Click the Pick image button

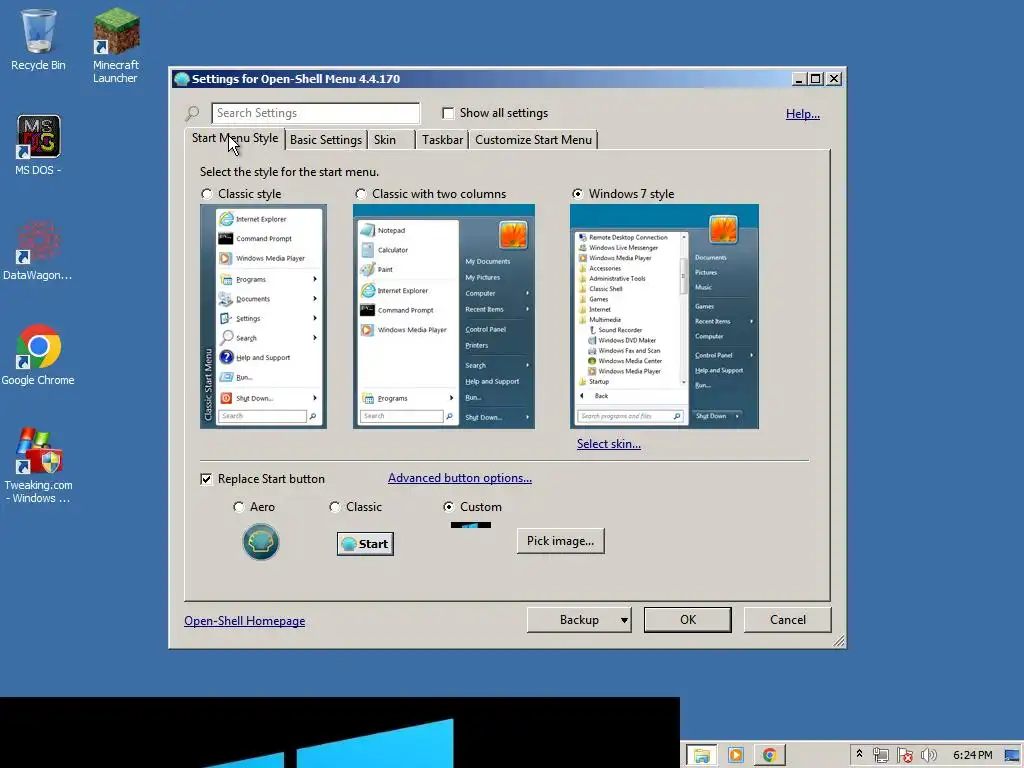pos(560,541)
